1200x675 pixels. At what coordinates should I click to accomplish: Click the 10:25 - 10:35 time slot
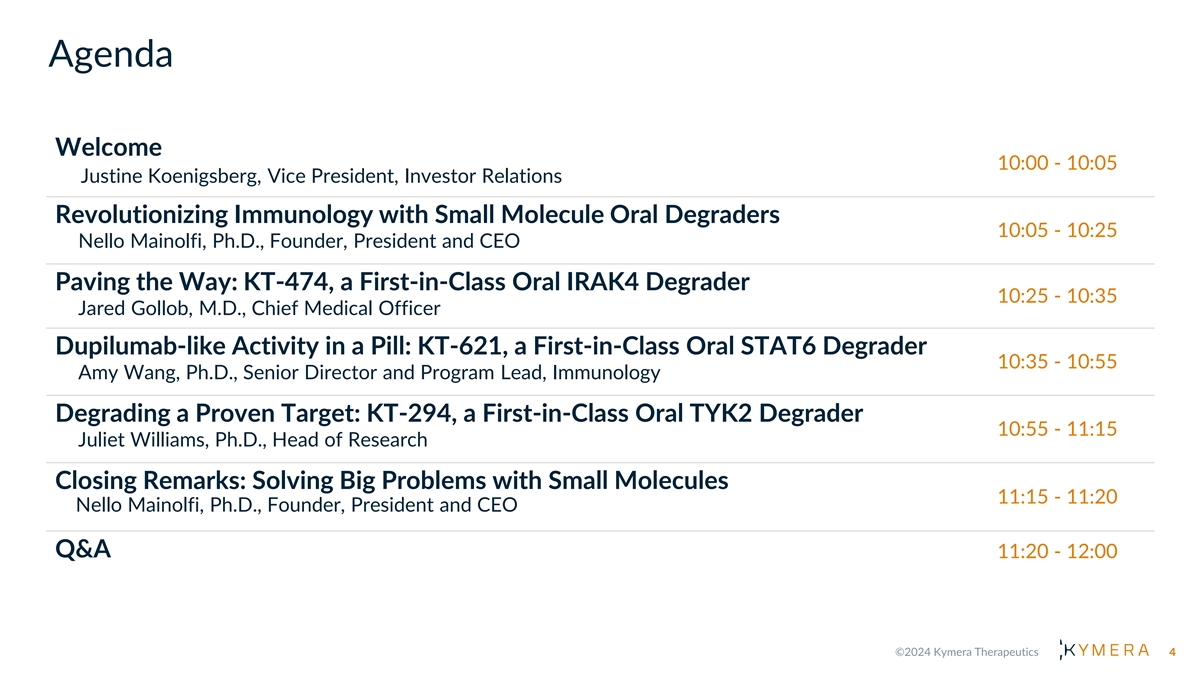tap(1057, 296)
